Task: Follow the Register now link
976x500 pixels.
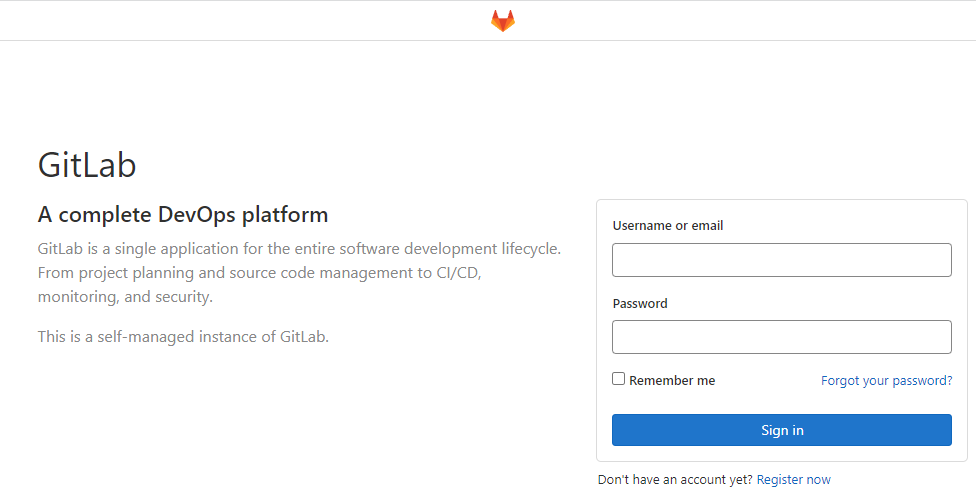Action: click(x=794, y=479)
